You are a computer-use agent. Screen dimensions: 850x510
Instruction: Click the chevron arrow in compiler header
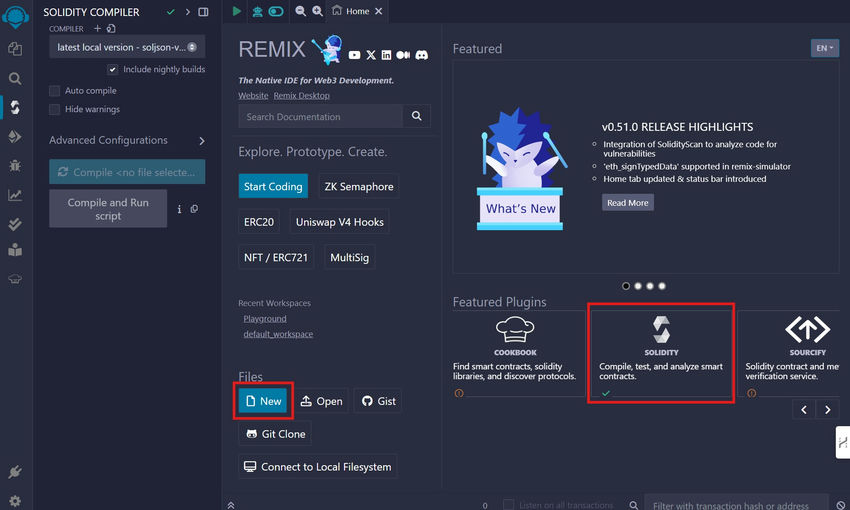(188, 12)
